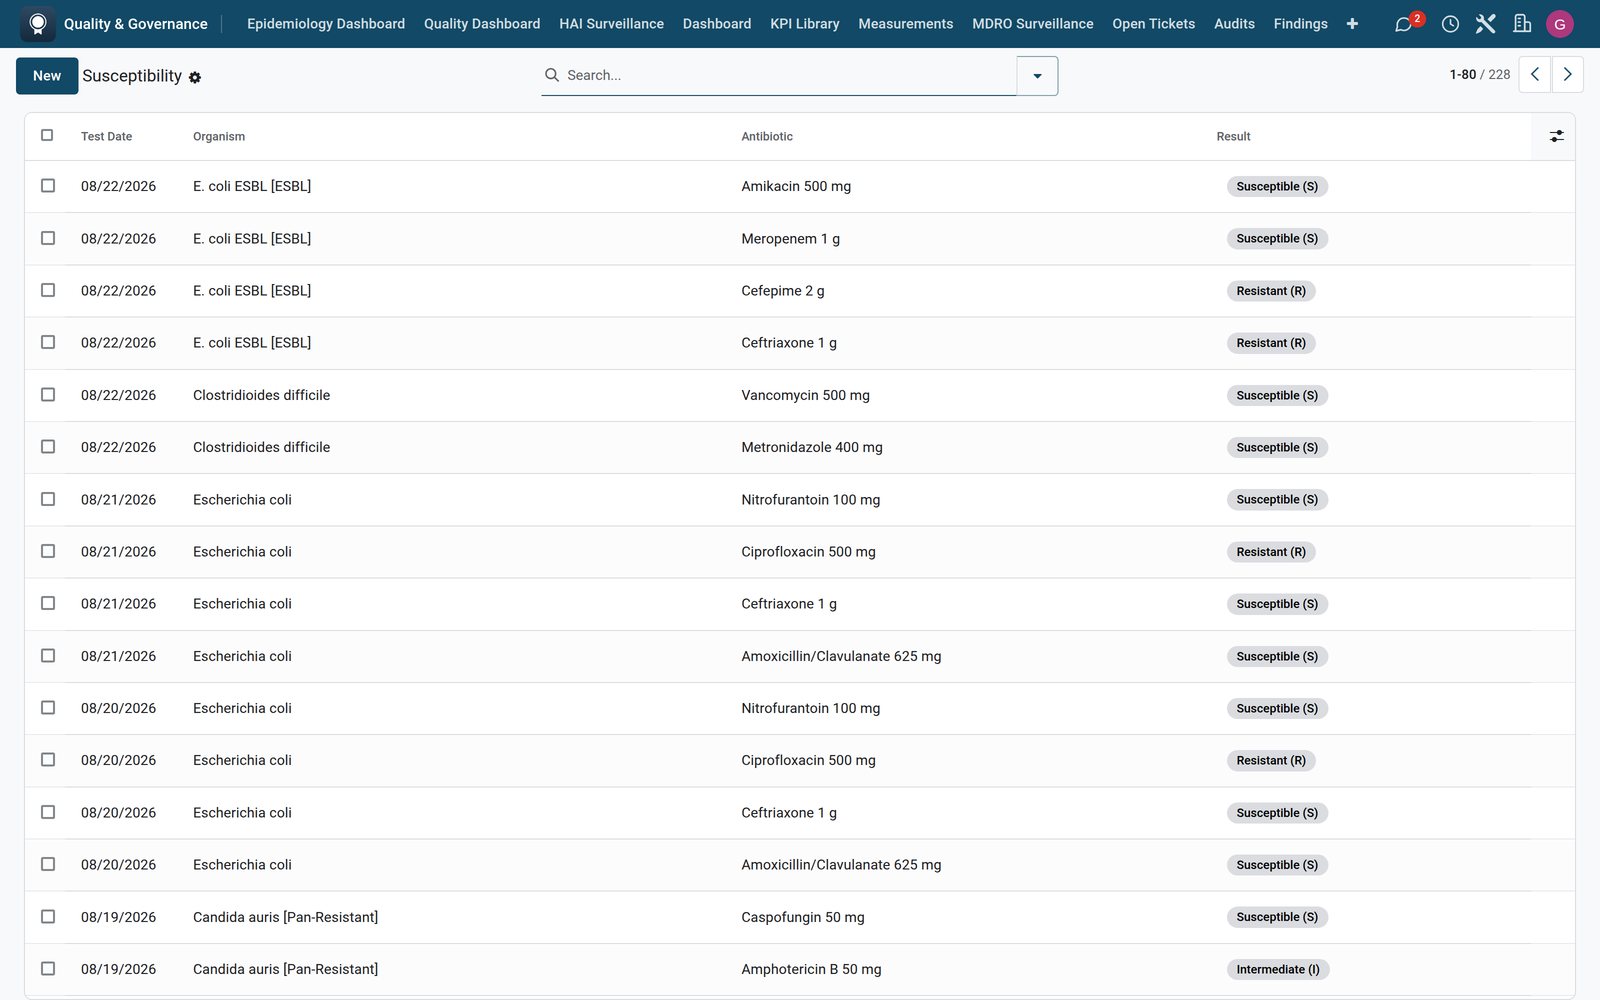The width and height of the screenshot is (1600, 1000).
Task: Open the Audits menu
Action: [1234, 24]
